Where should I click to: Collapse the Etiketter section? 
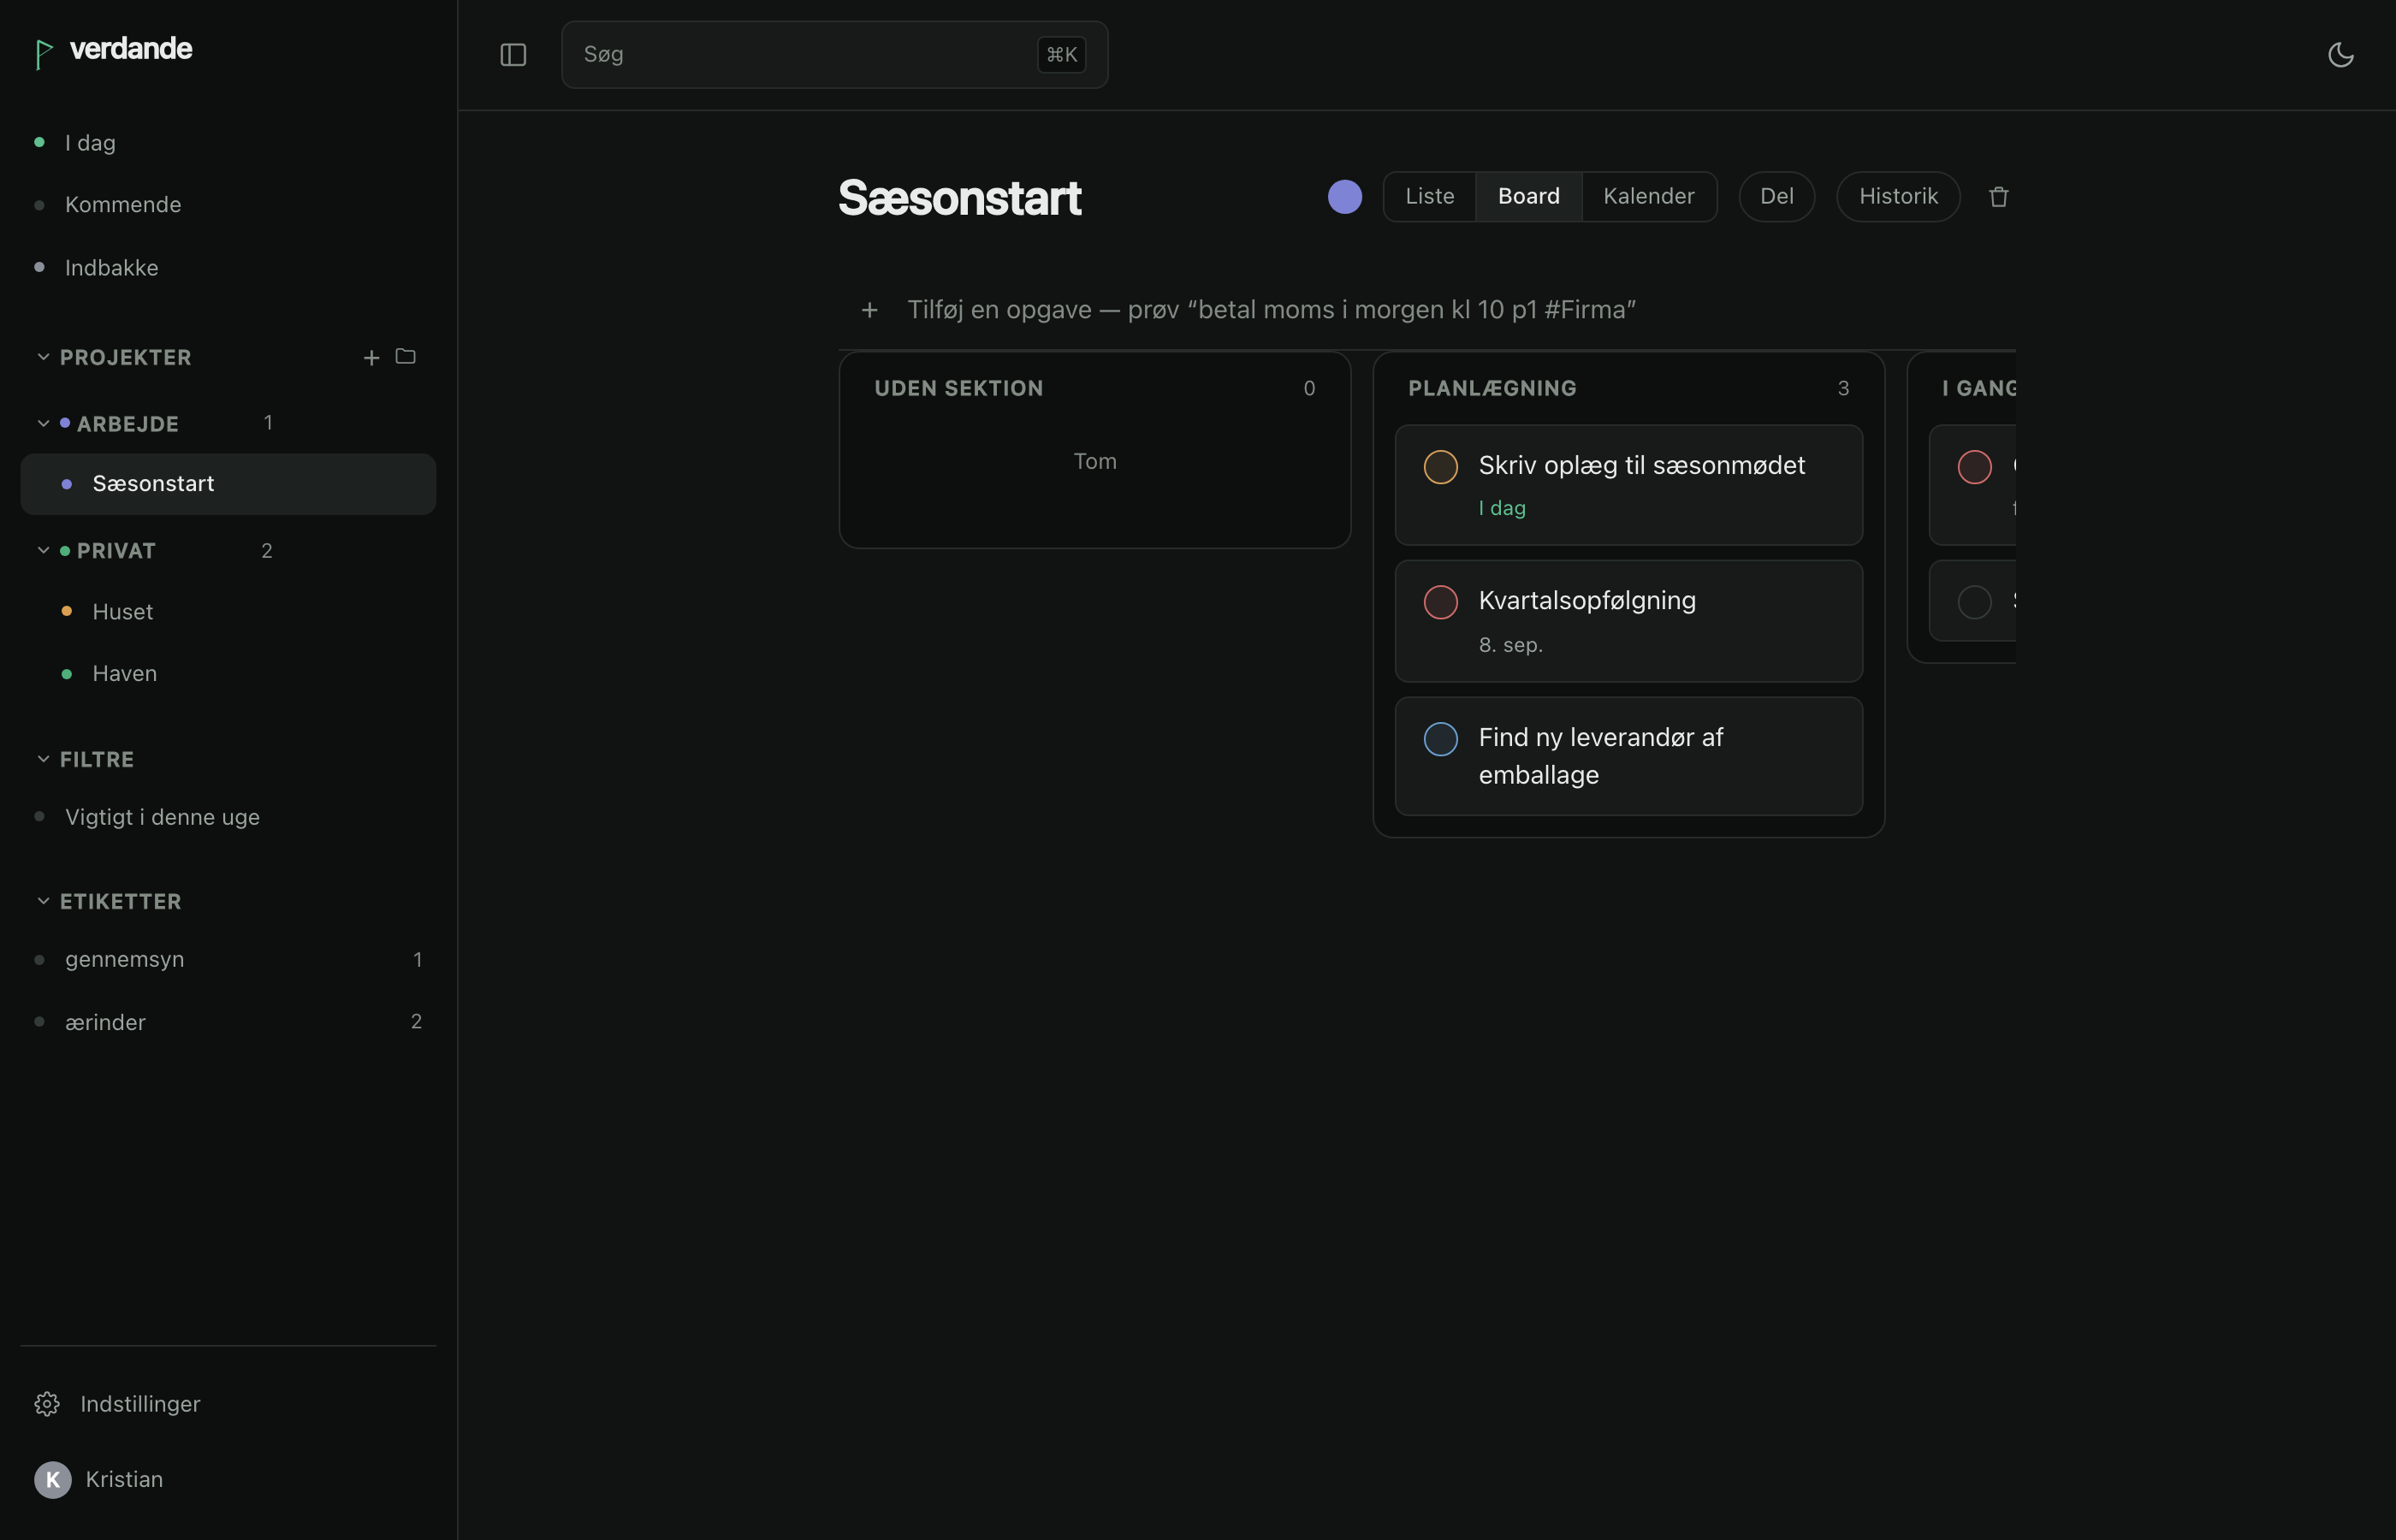point(43,901)
